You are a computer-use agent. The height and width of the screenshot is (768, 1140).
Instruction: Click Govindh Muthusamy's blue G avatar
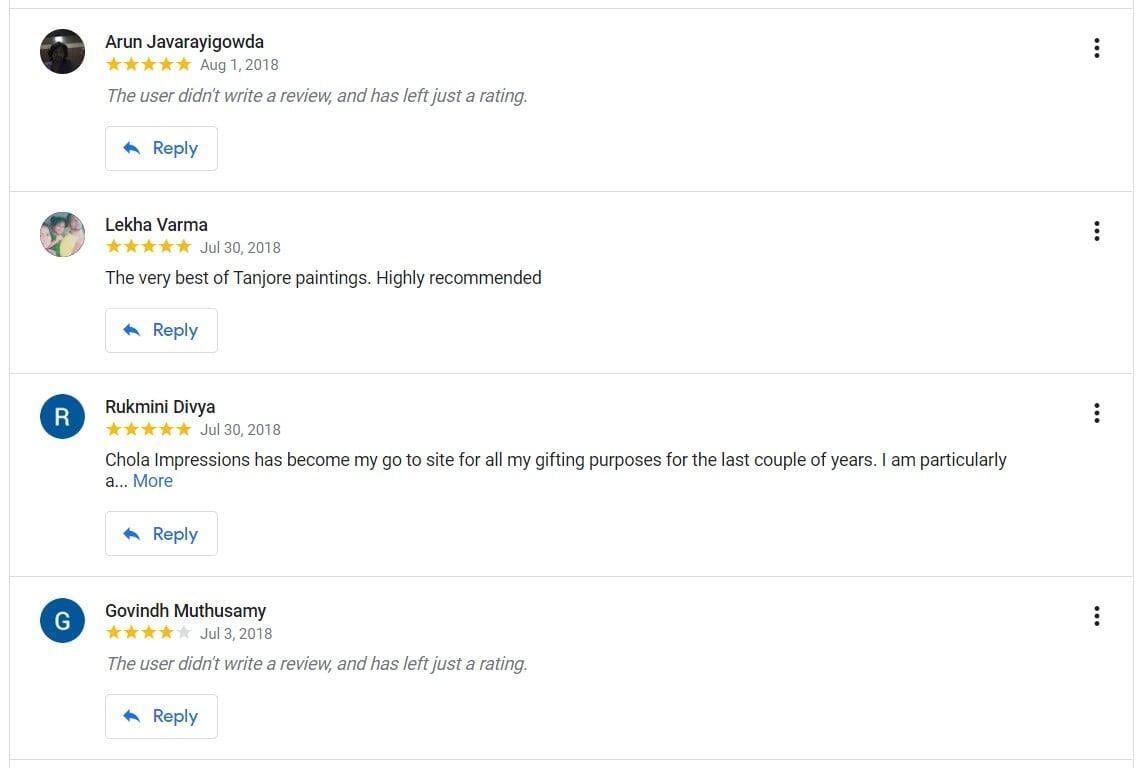click(x=62, y=620)
